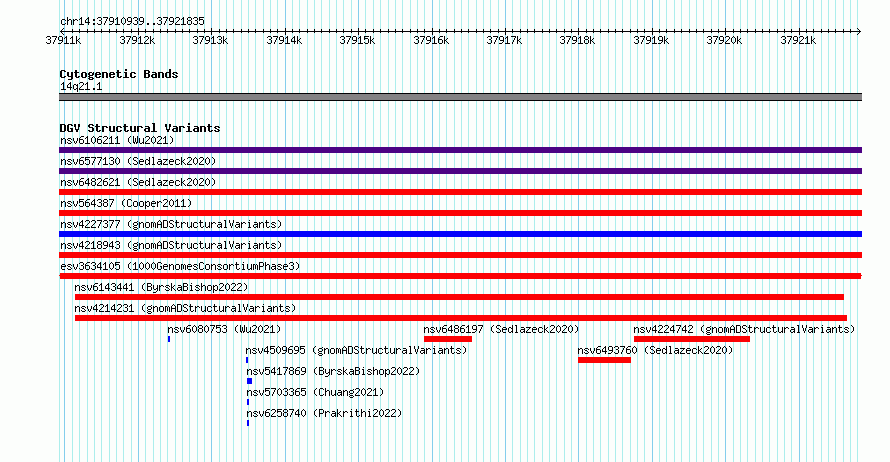Click the Cytogenetic Bands track title
The width and height of the screenshot is (890, 462).
click(x=119, y=74)
